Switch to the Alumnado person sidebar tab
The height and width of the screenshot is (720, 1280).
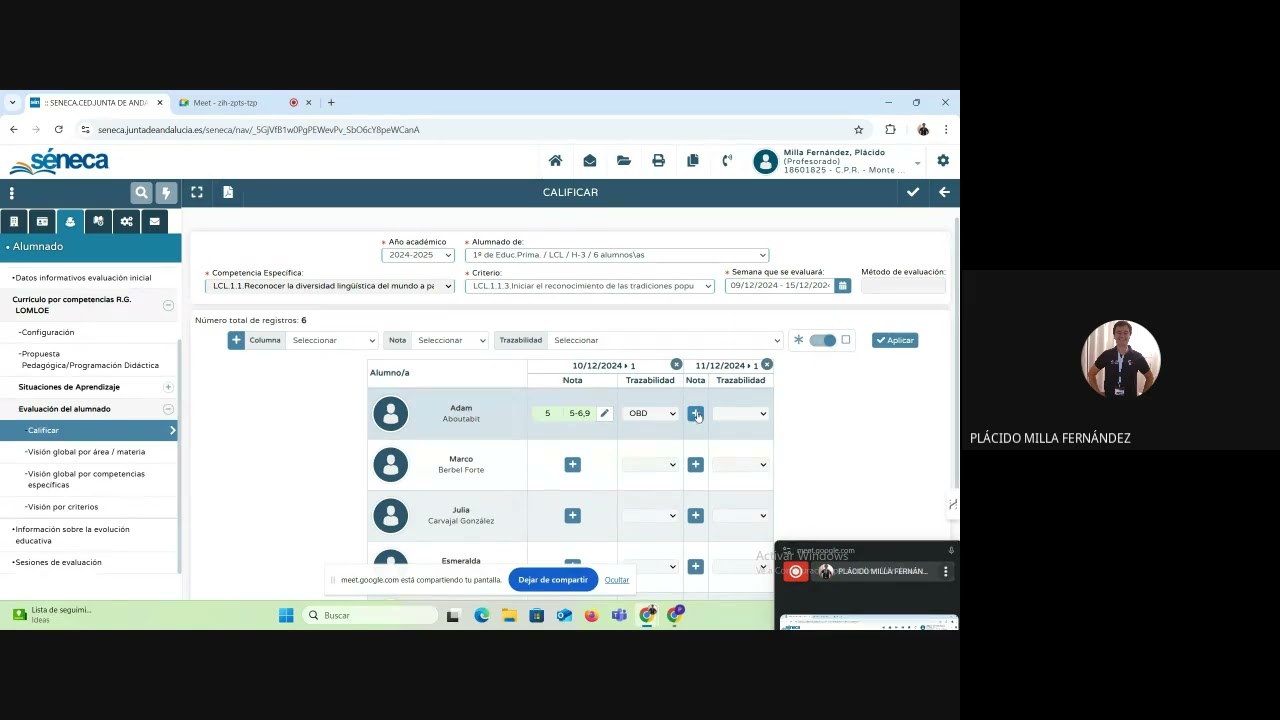[70, 221]
